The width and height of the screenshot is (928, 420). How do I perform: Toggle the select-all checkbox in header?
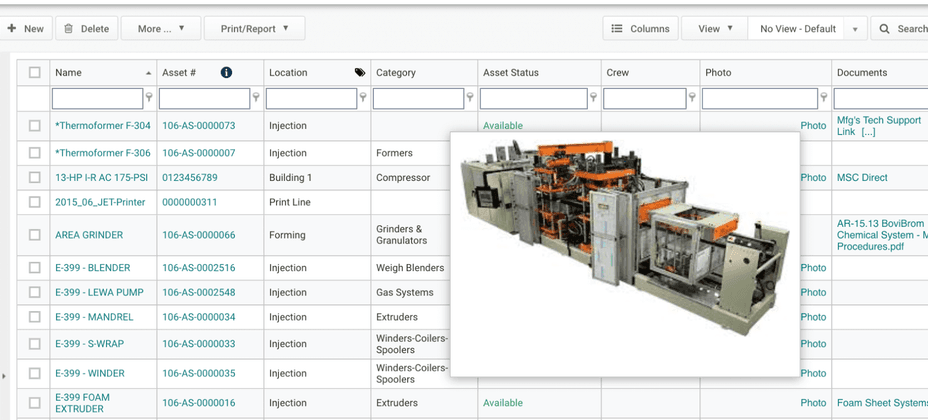[35, 73]
